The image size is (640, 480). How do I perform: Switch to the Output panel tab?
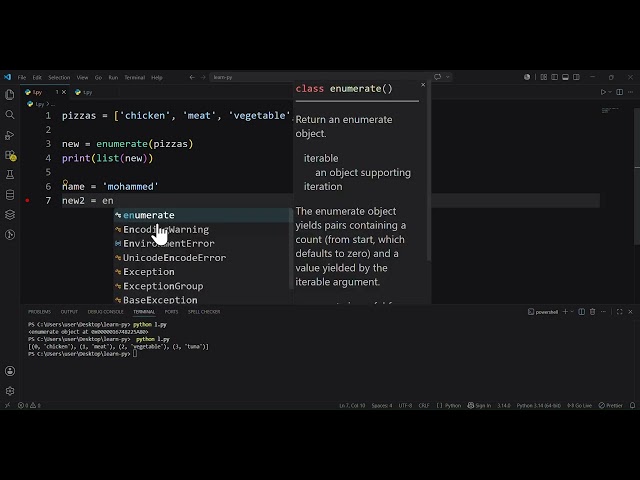69,311
